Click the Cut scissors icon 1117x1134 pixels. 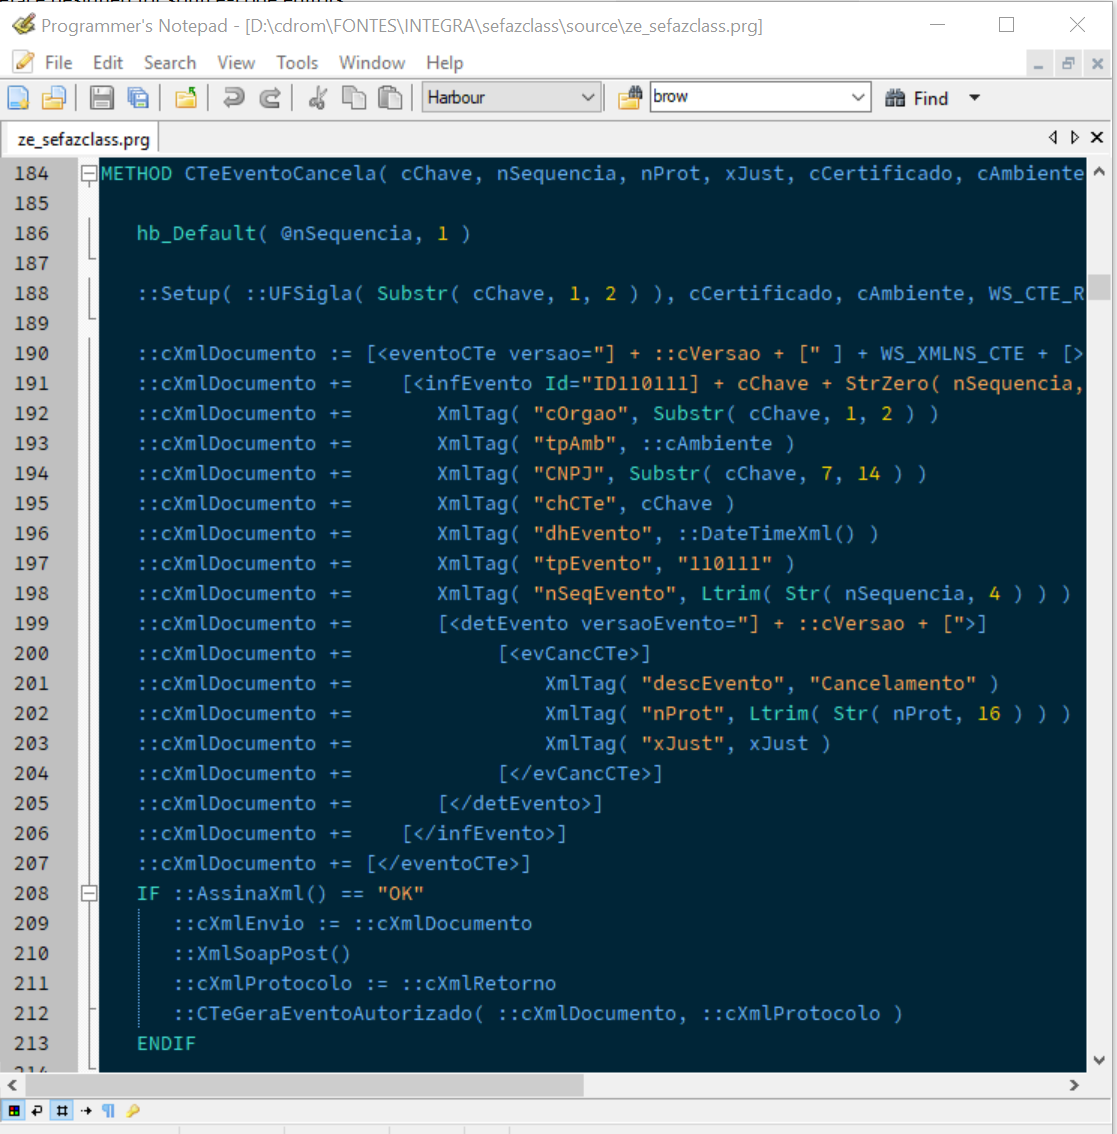[318, 97]
